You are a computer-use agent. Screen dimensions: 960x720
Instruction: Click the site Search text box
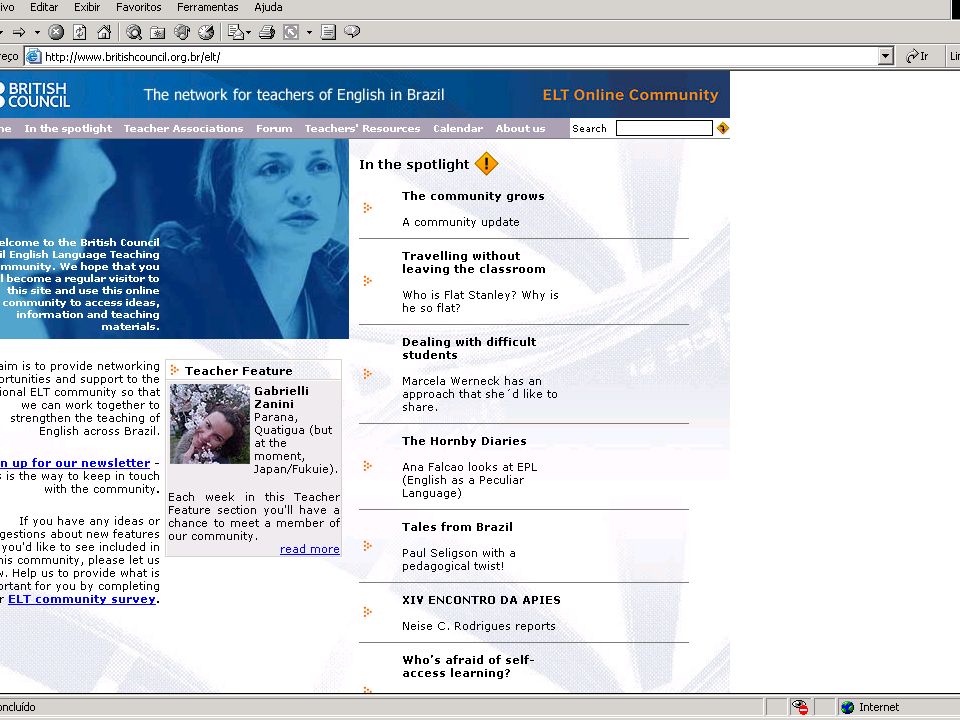(664, 128)
